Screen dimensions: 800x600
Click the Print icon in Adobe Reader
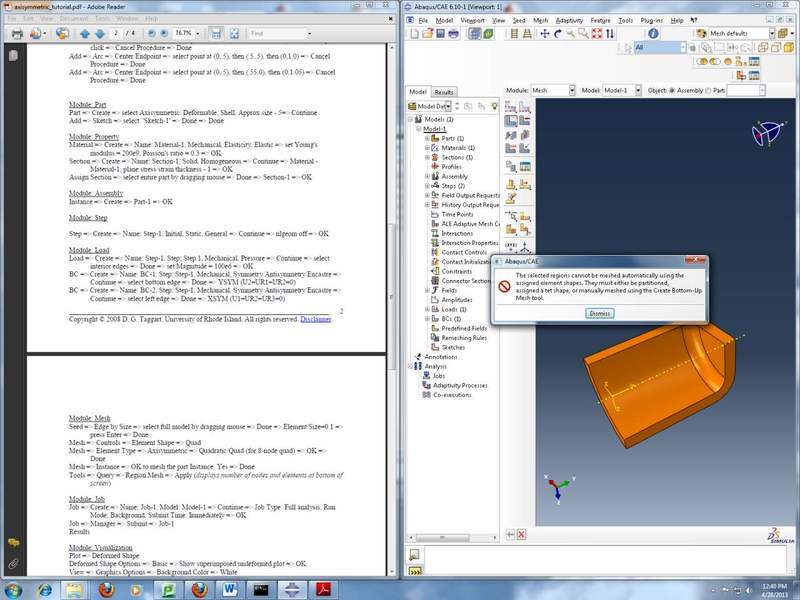tap(17, 34)
